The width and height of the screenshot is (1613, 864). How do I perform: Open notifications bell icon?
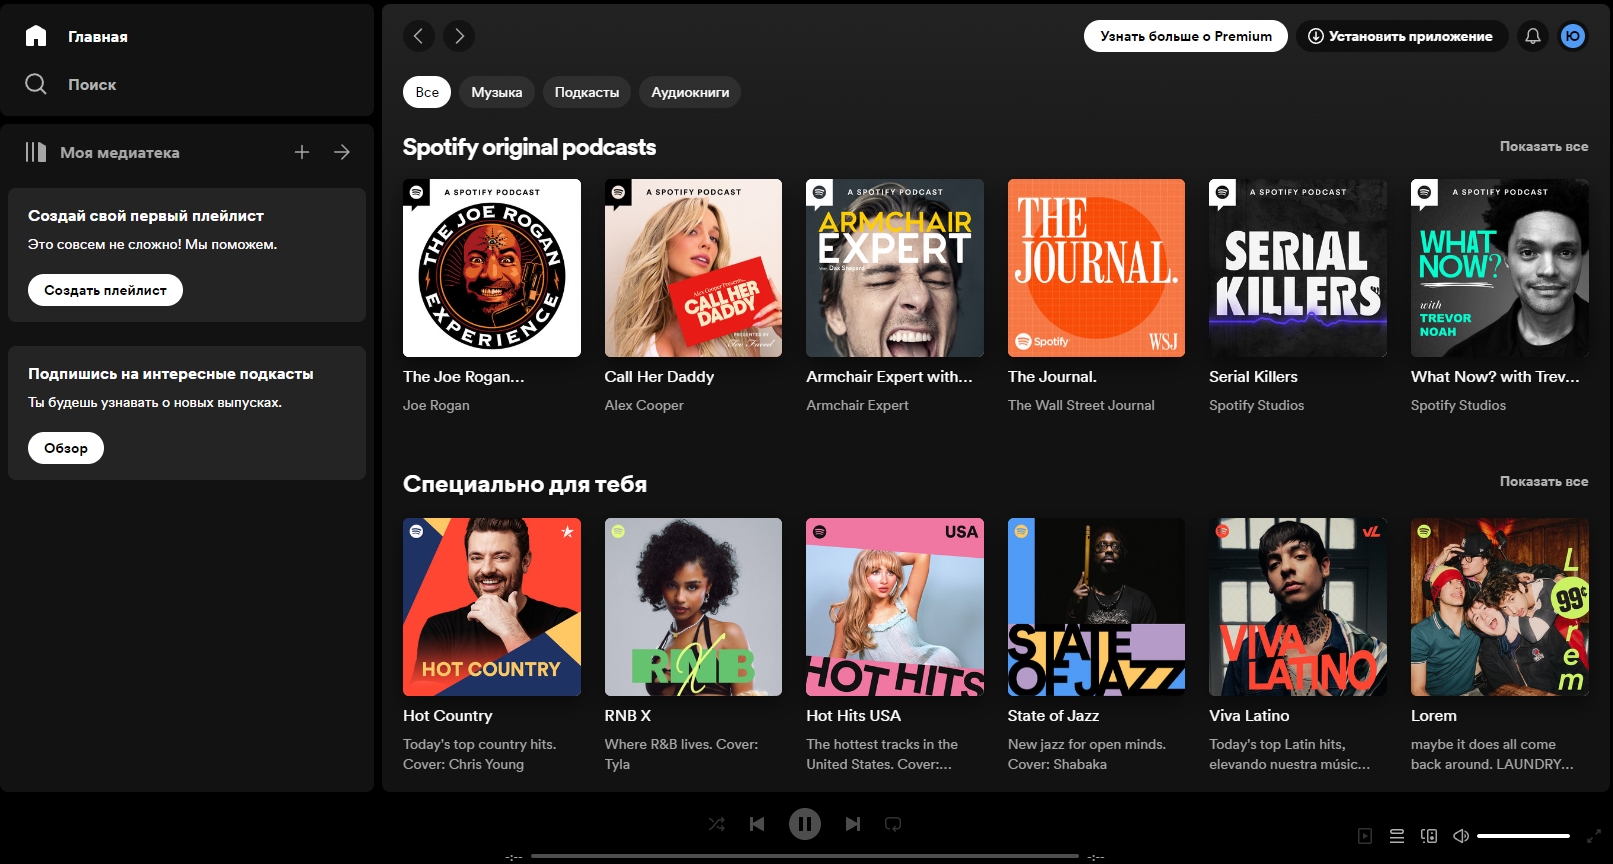pos(1533,36)
